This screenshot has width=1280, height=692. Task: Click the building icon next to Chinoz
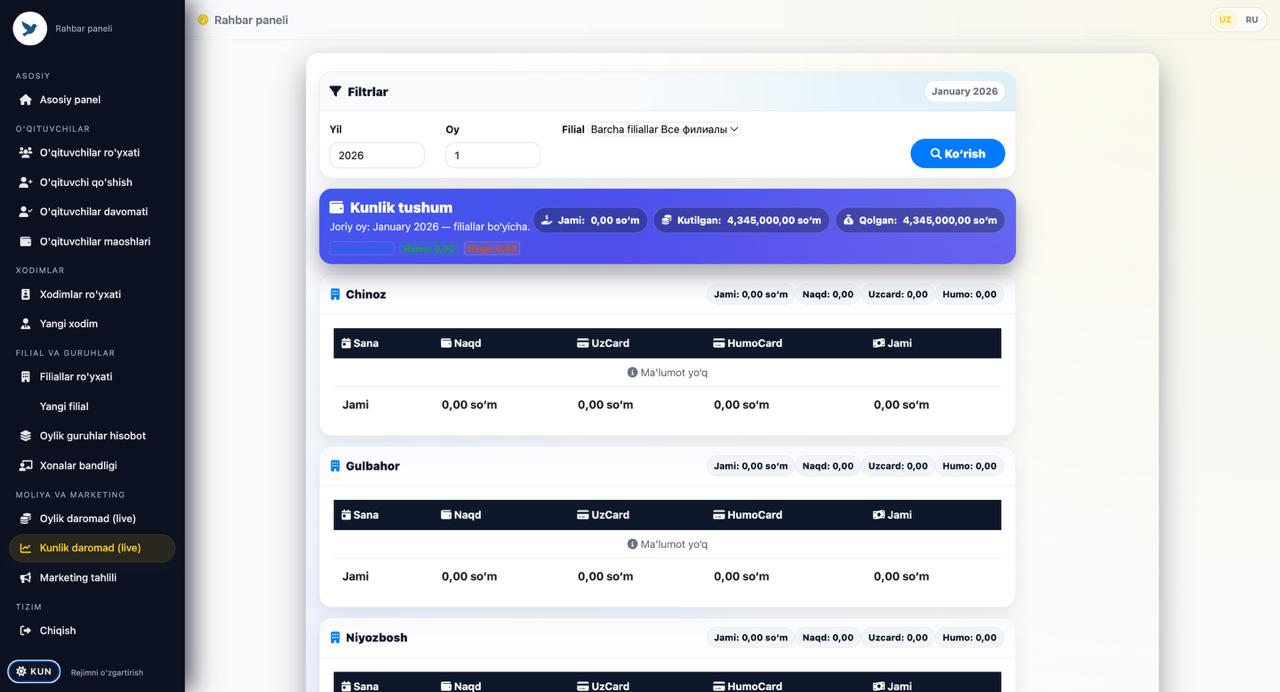pos(335,295)
